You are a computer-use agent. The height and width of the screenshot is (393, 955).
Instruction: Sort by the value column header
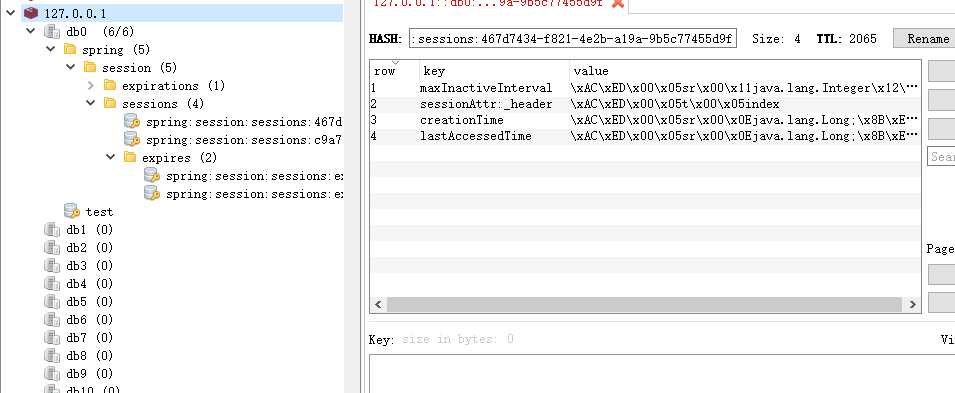point(745,71)
